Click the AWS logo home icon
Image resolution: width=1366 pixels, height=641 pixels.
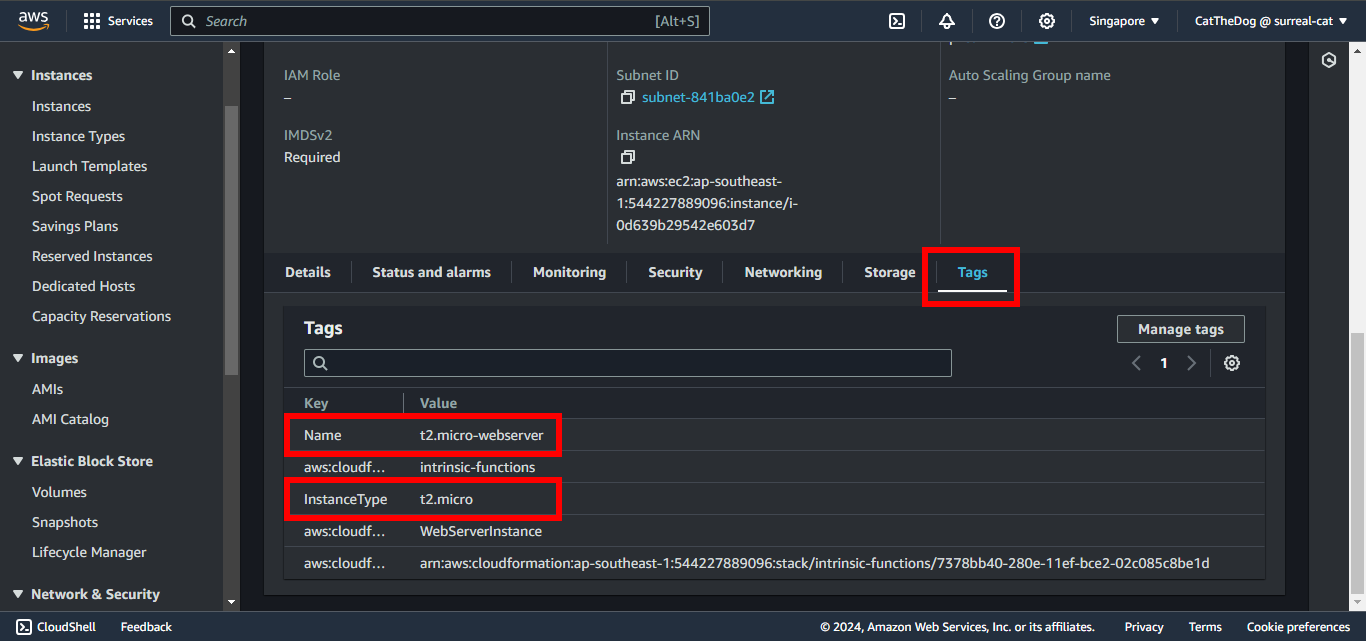pos(34,21)
